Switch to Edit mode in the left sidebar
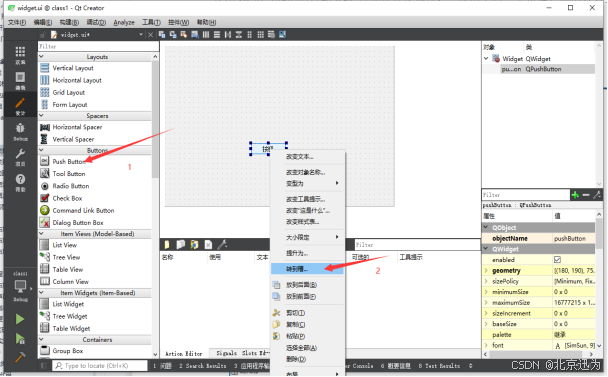Viewport: 608px width, 377px height. (20, 80)
